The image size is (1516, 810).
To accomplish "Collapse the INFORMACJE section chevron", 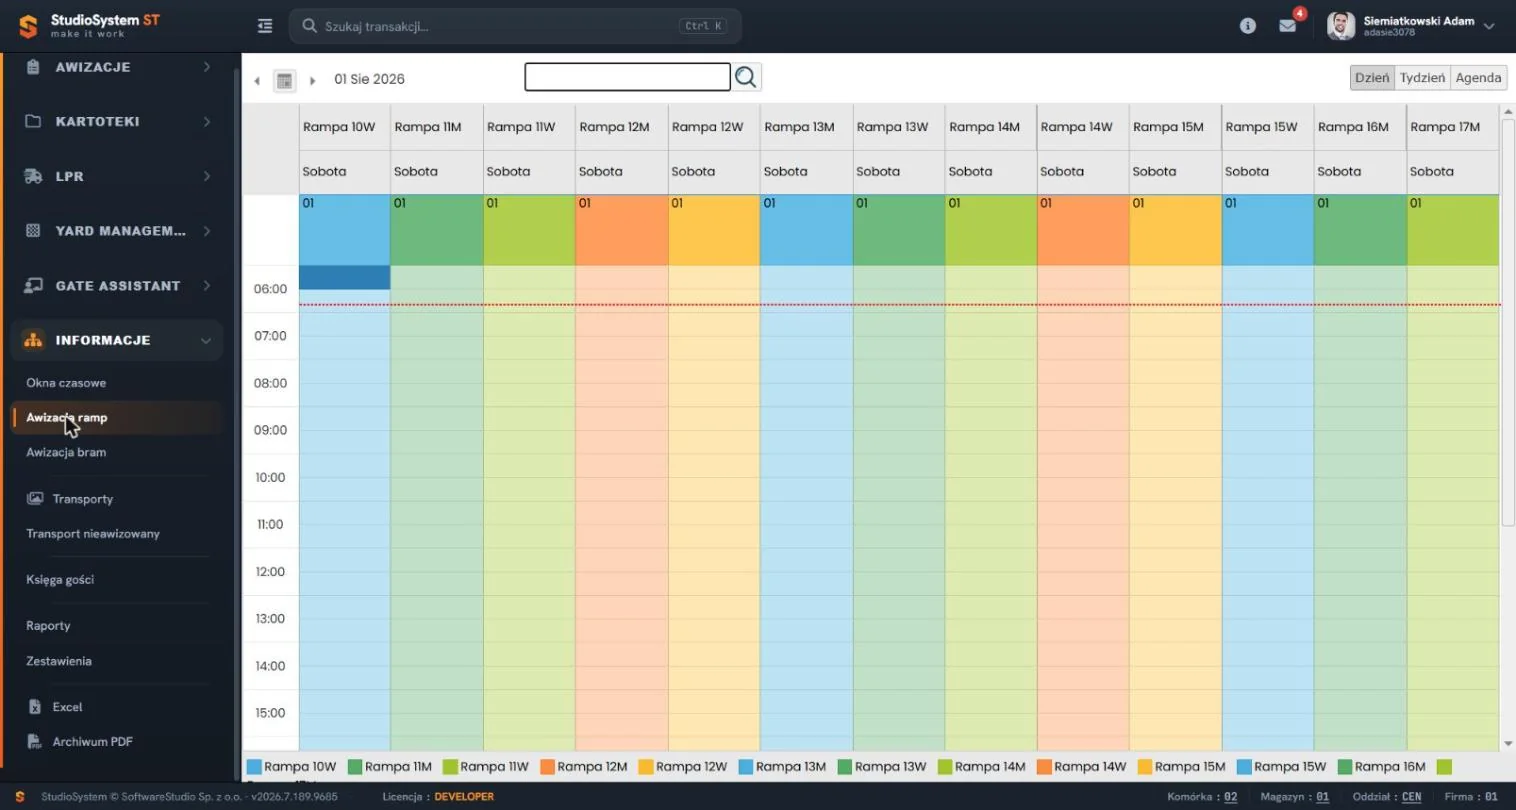I will point(206,340).
